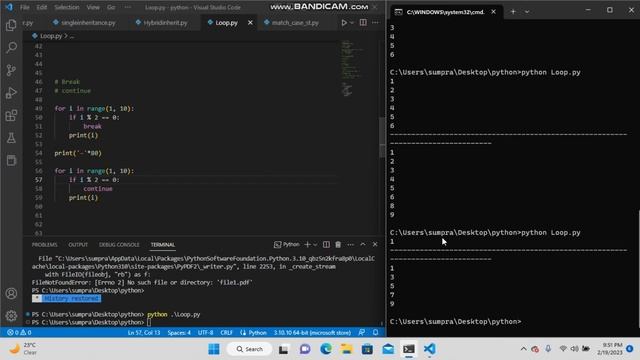Expand cmd window profile dropdown arrow
Viewport: 640px width, 360px height.
(x=527, y=12)
